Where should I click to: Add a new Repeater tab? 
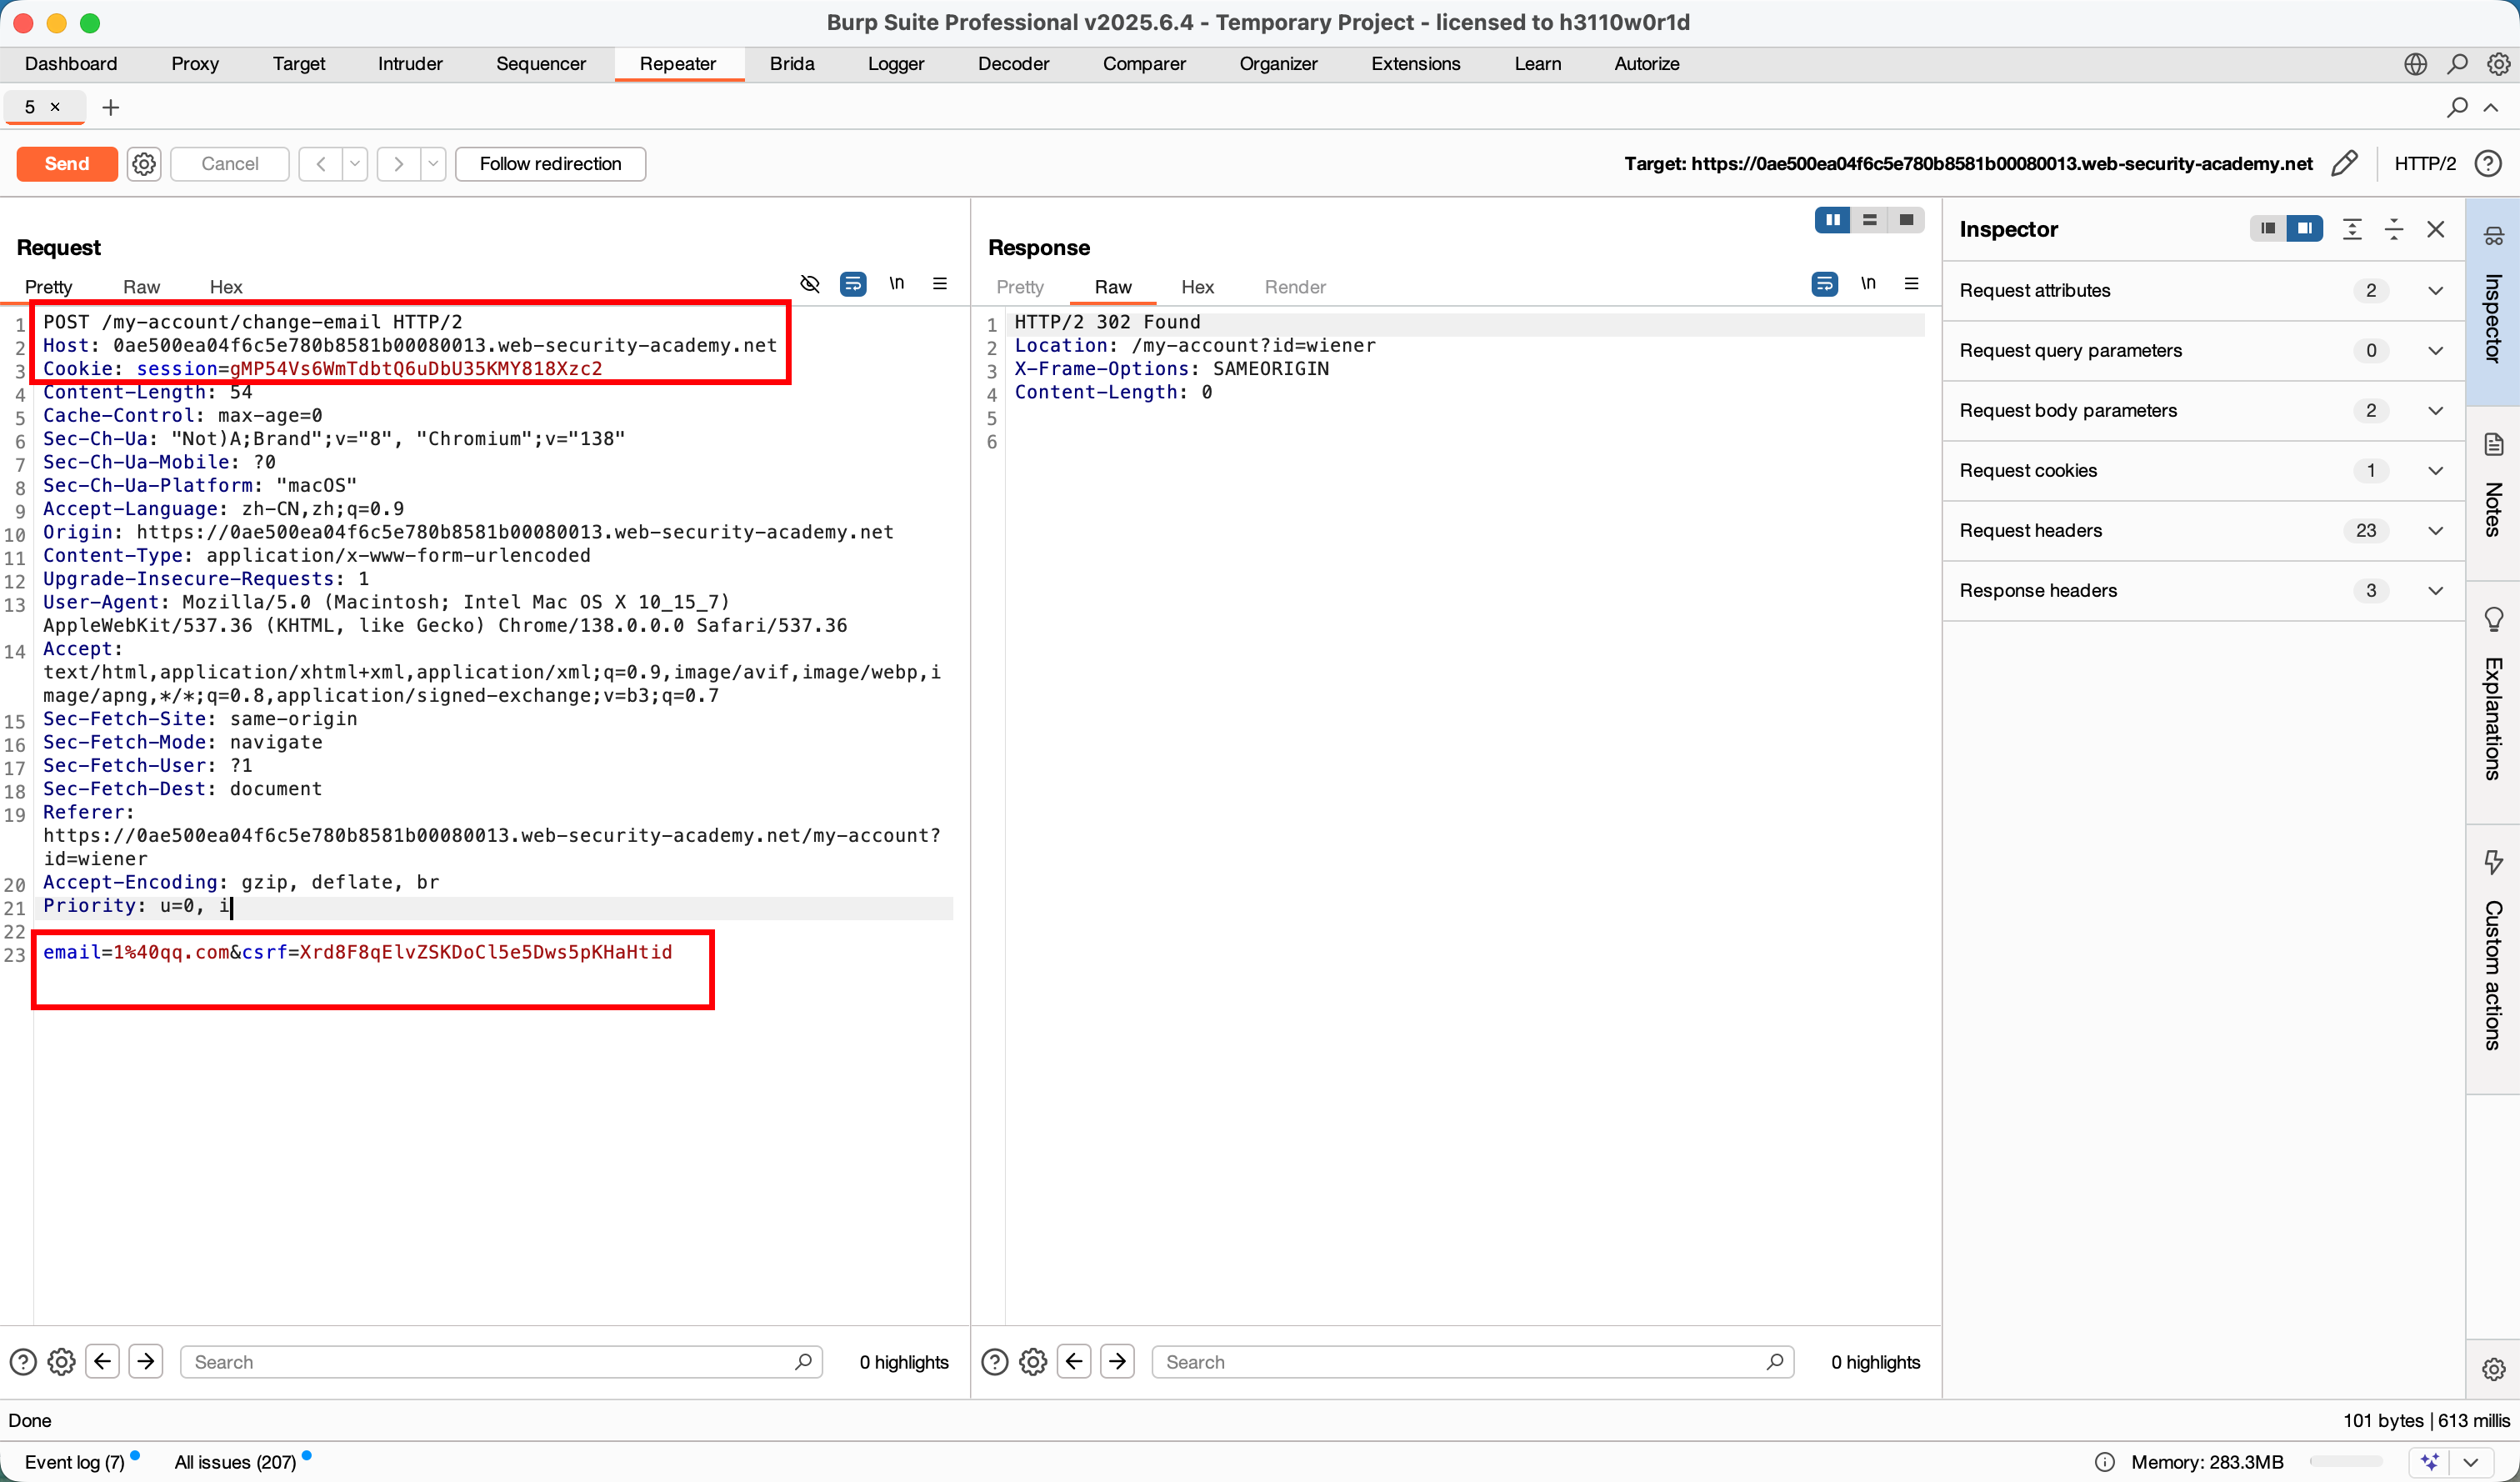click(111, 107)
